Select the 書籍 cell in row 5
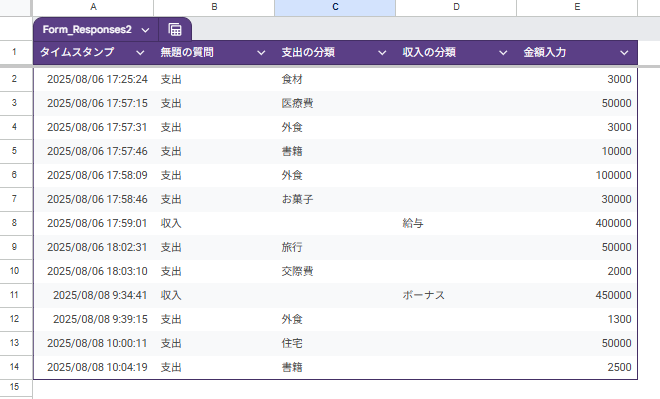Image resolution: width=660 pixels, height=399 pixels. (x=335, y=151)
